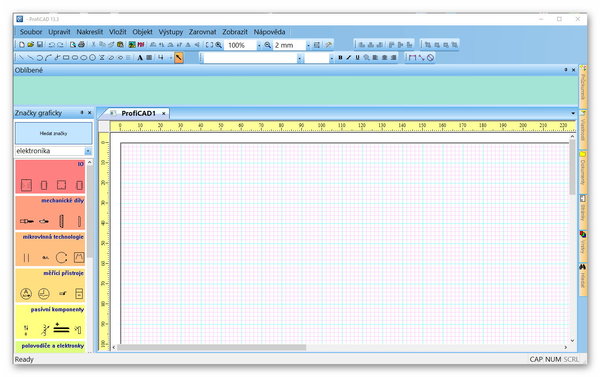
Task: Click the canvas horizontal scrollbar thumb
Action: point(212,347)
